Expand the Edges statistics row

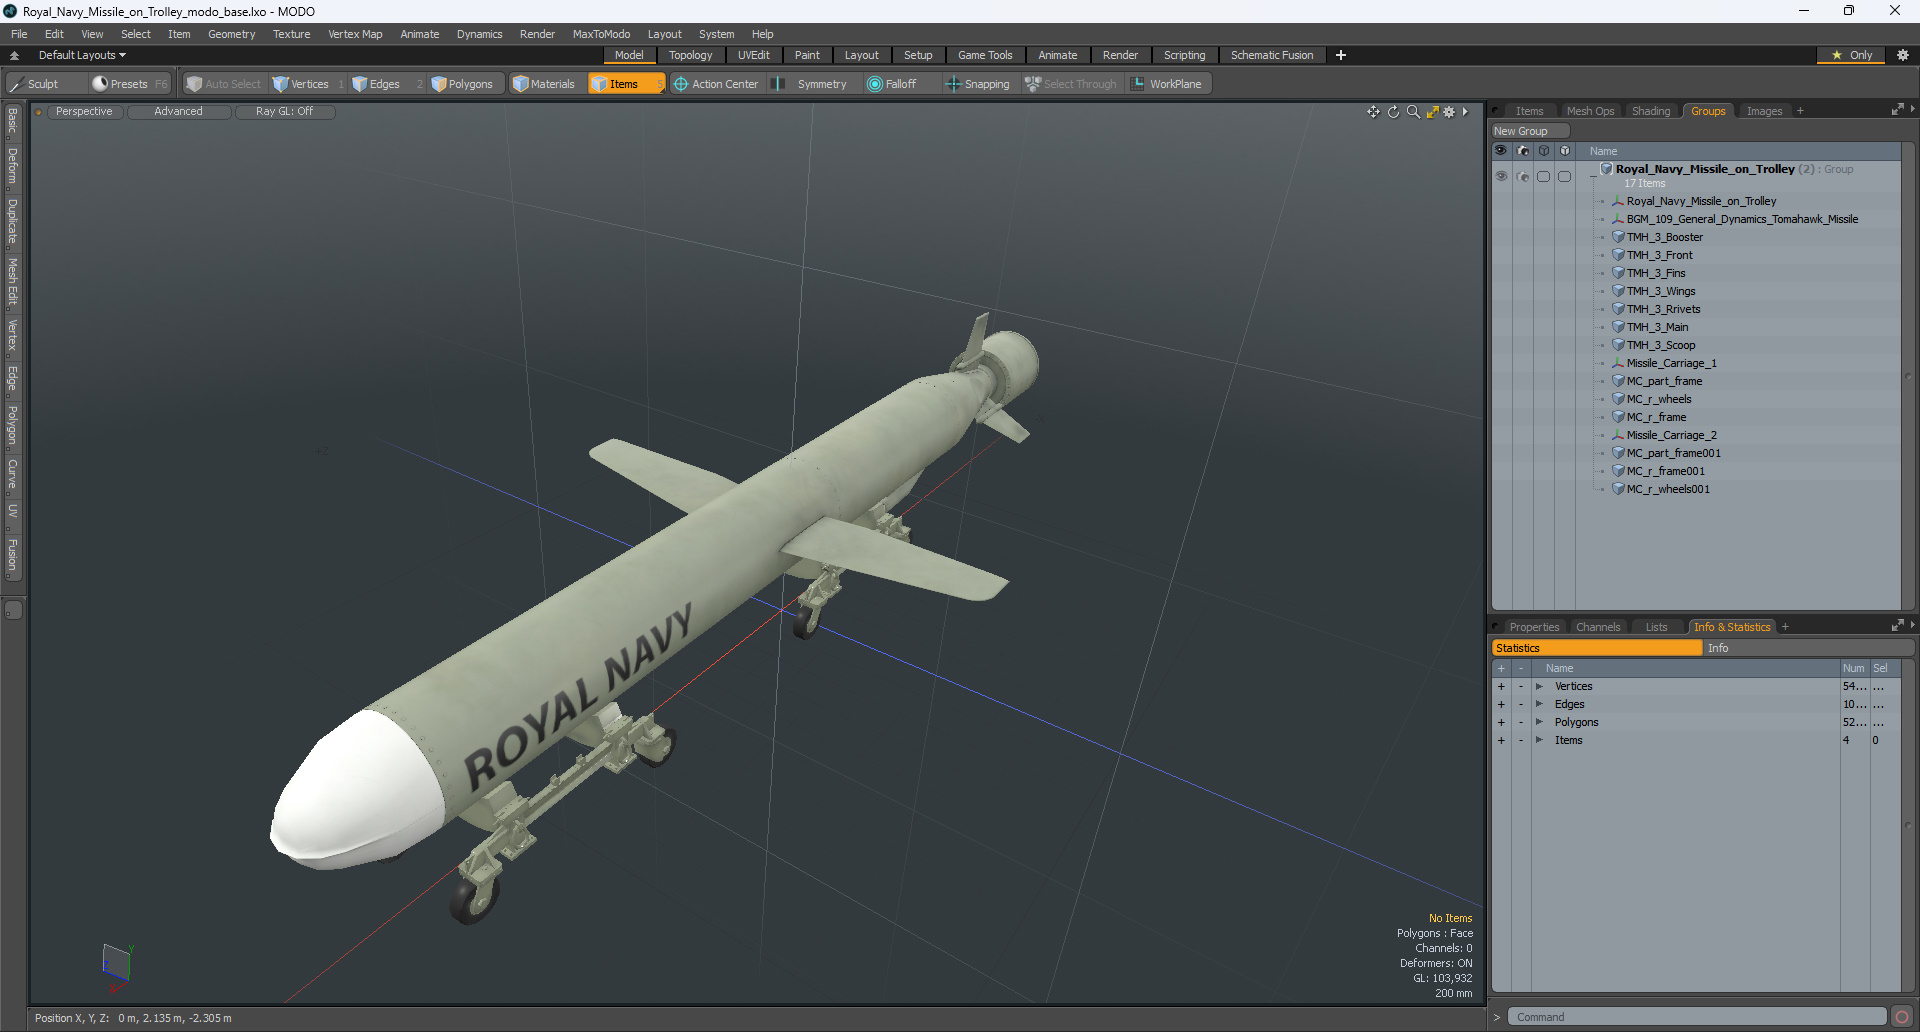1539,704
